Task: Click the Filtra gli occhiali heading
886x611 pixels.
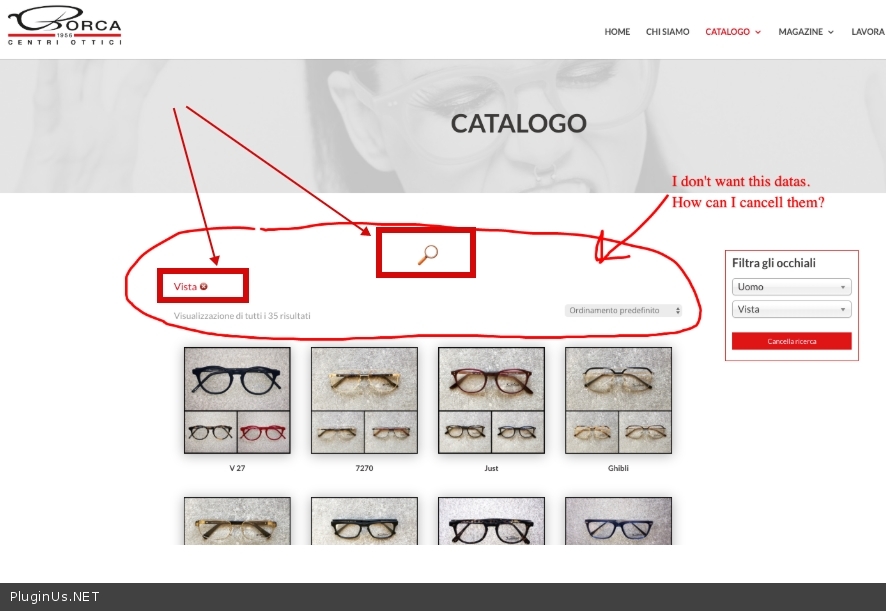Action: (x=774, y=263)
